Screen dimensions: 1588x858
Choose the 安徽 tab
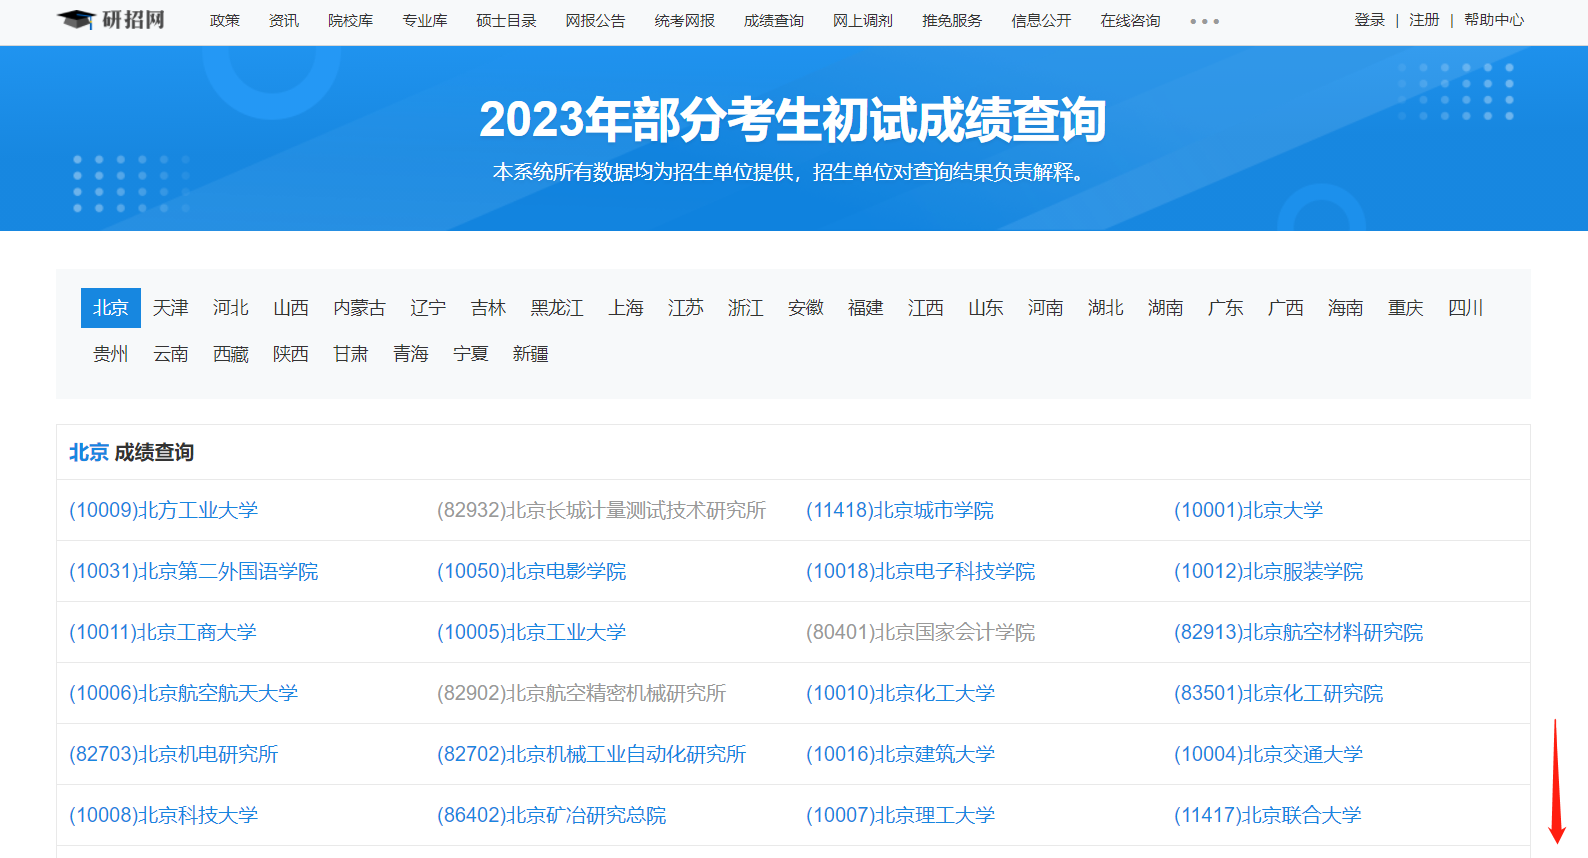(x=806, y=308)
